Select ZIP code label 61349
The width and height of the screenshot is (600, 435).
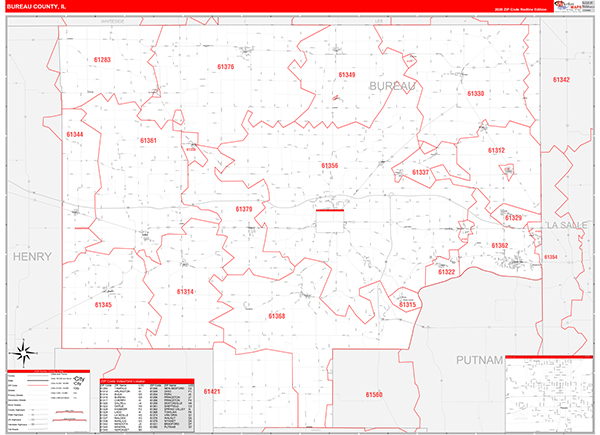(x=347, y=75)
